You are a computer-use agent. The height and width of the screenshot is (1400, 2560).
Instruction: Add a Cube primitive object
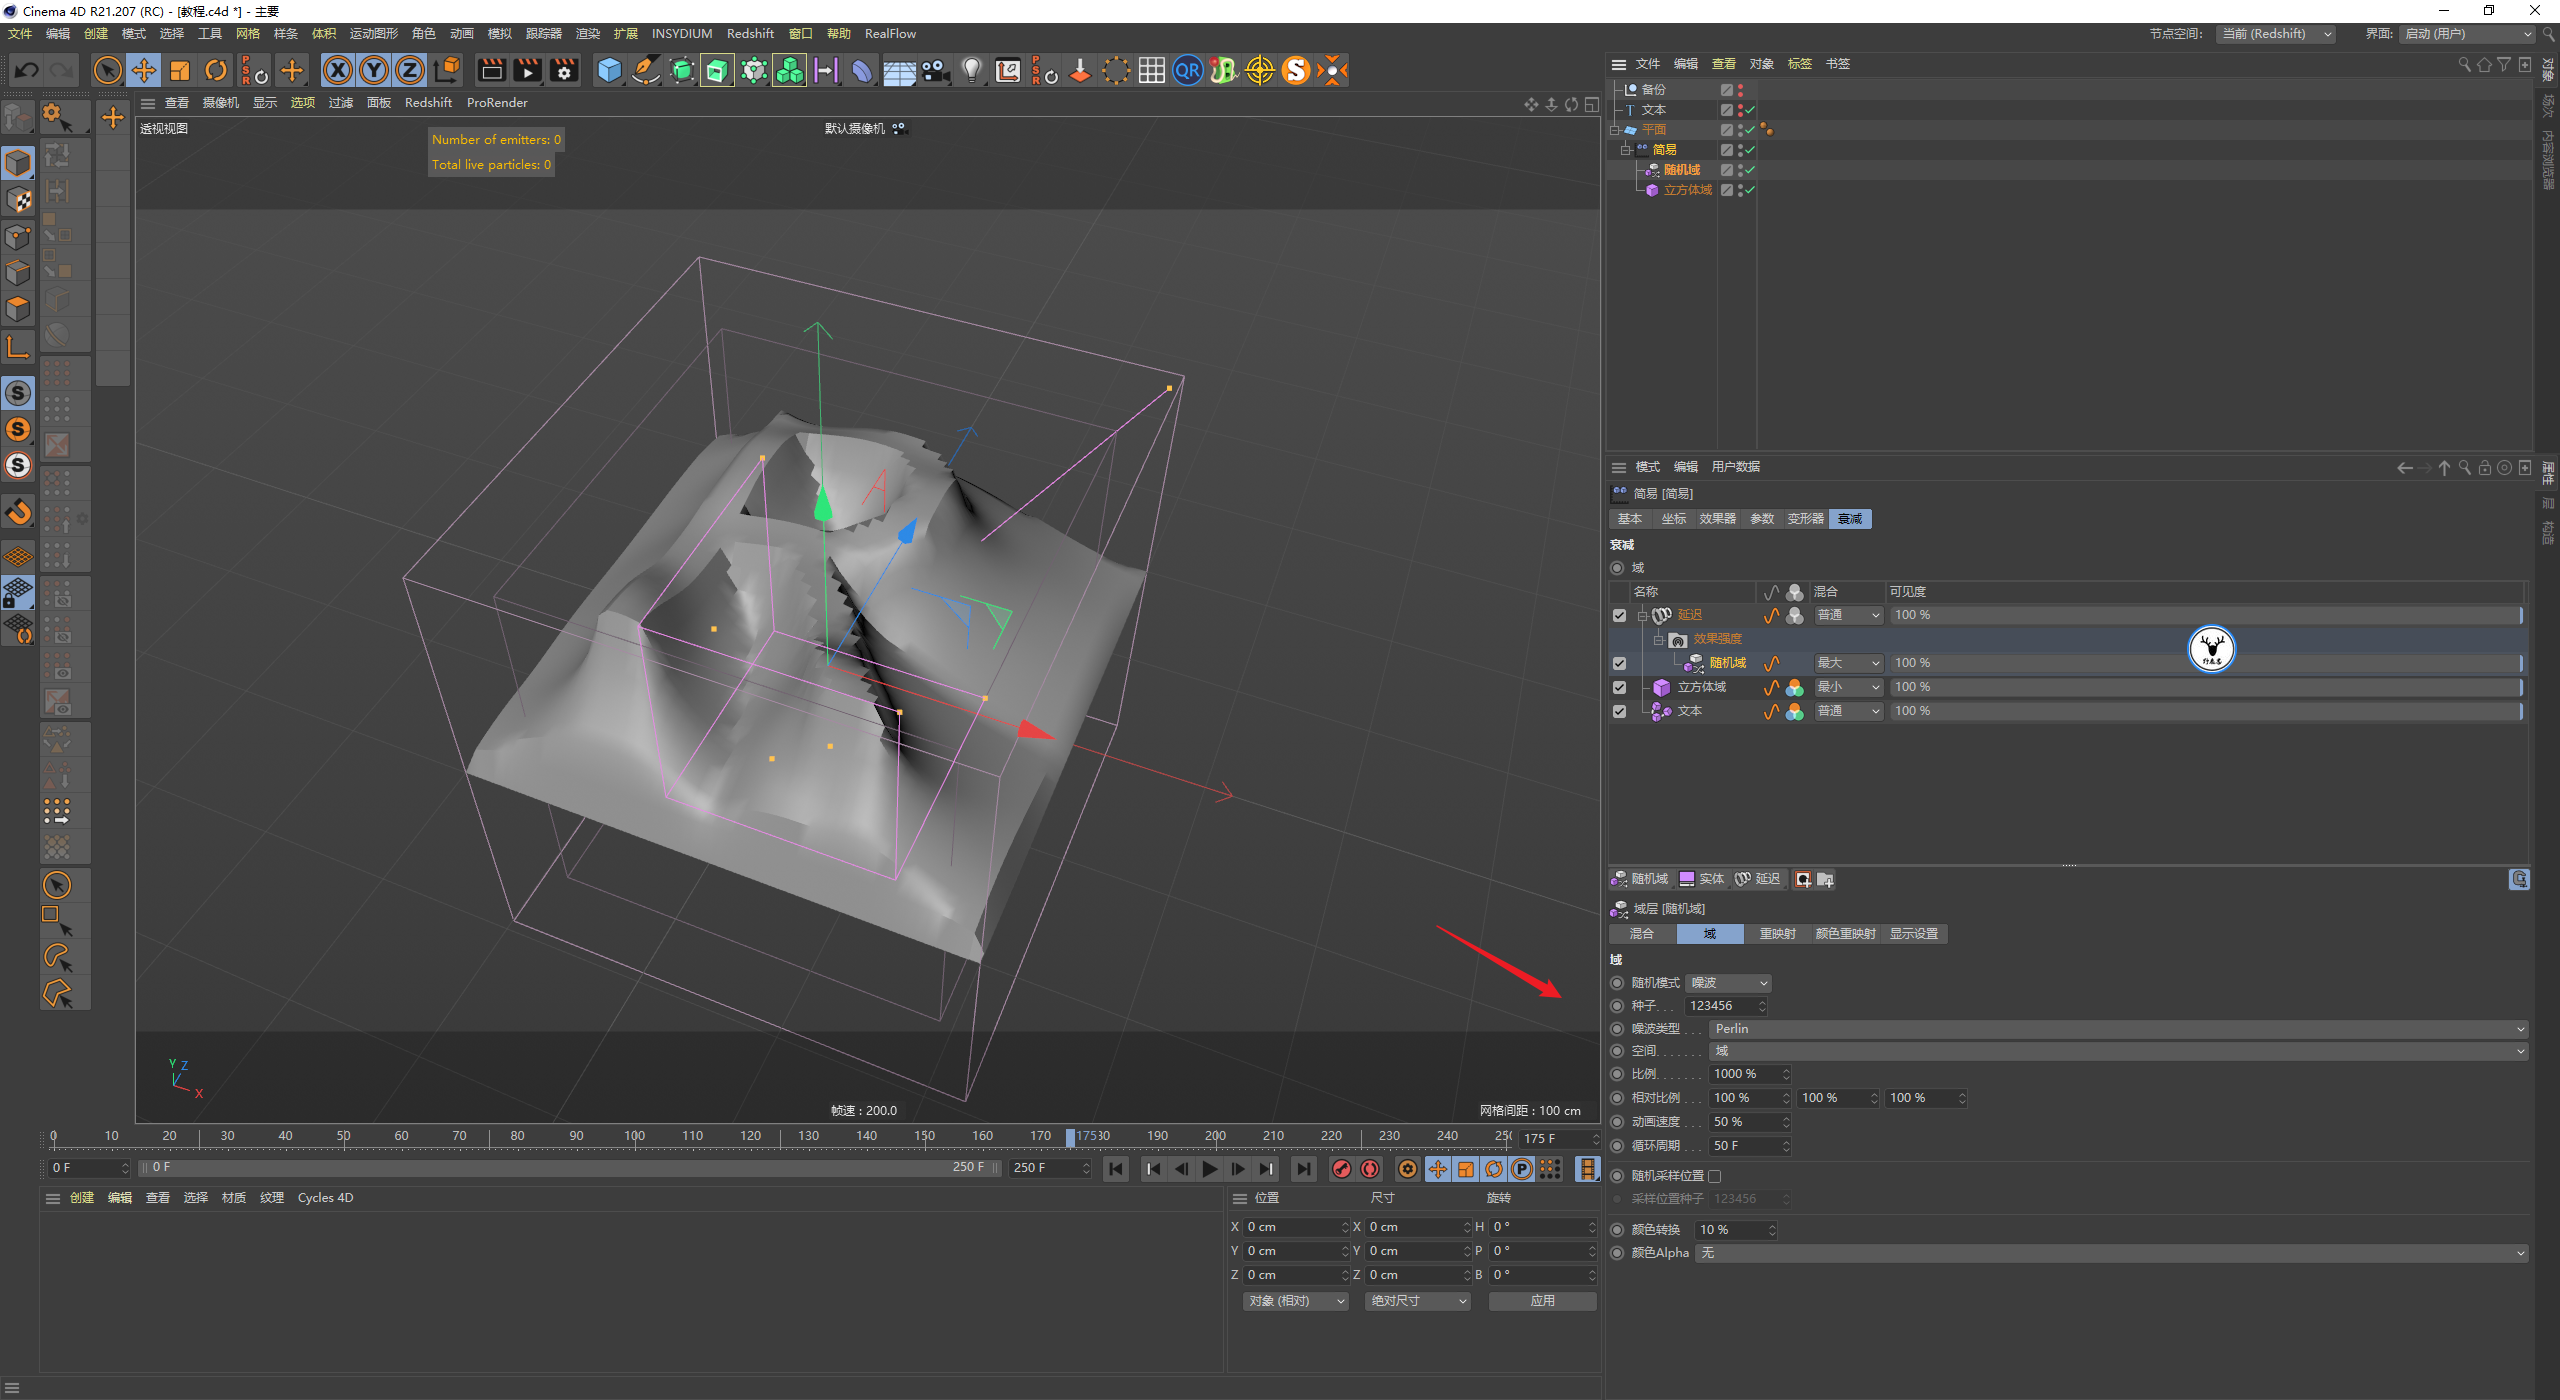tap(609, 70)
